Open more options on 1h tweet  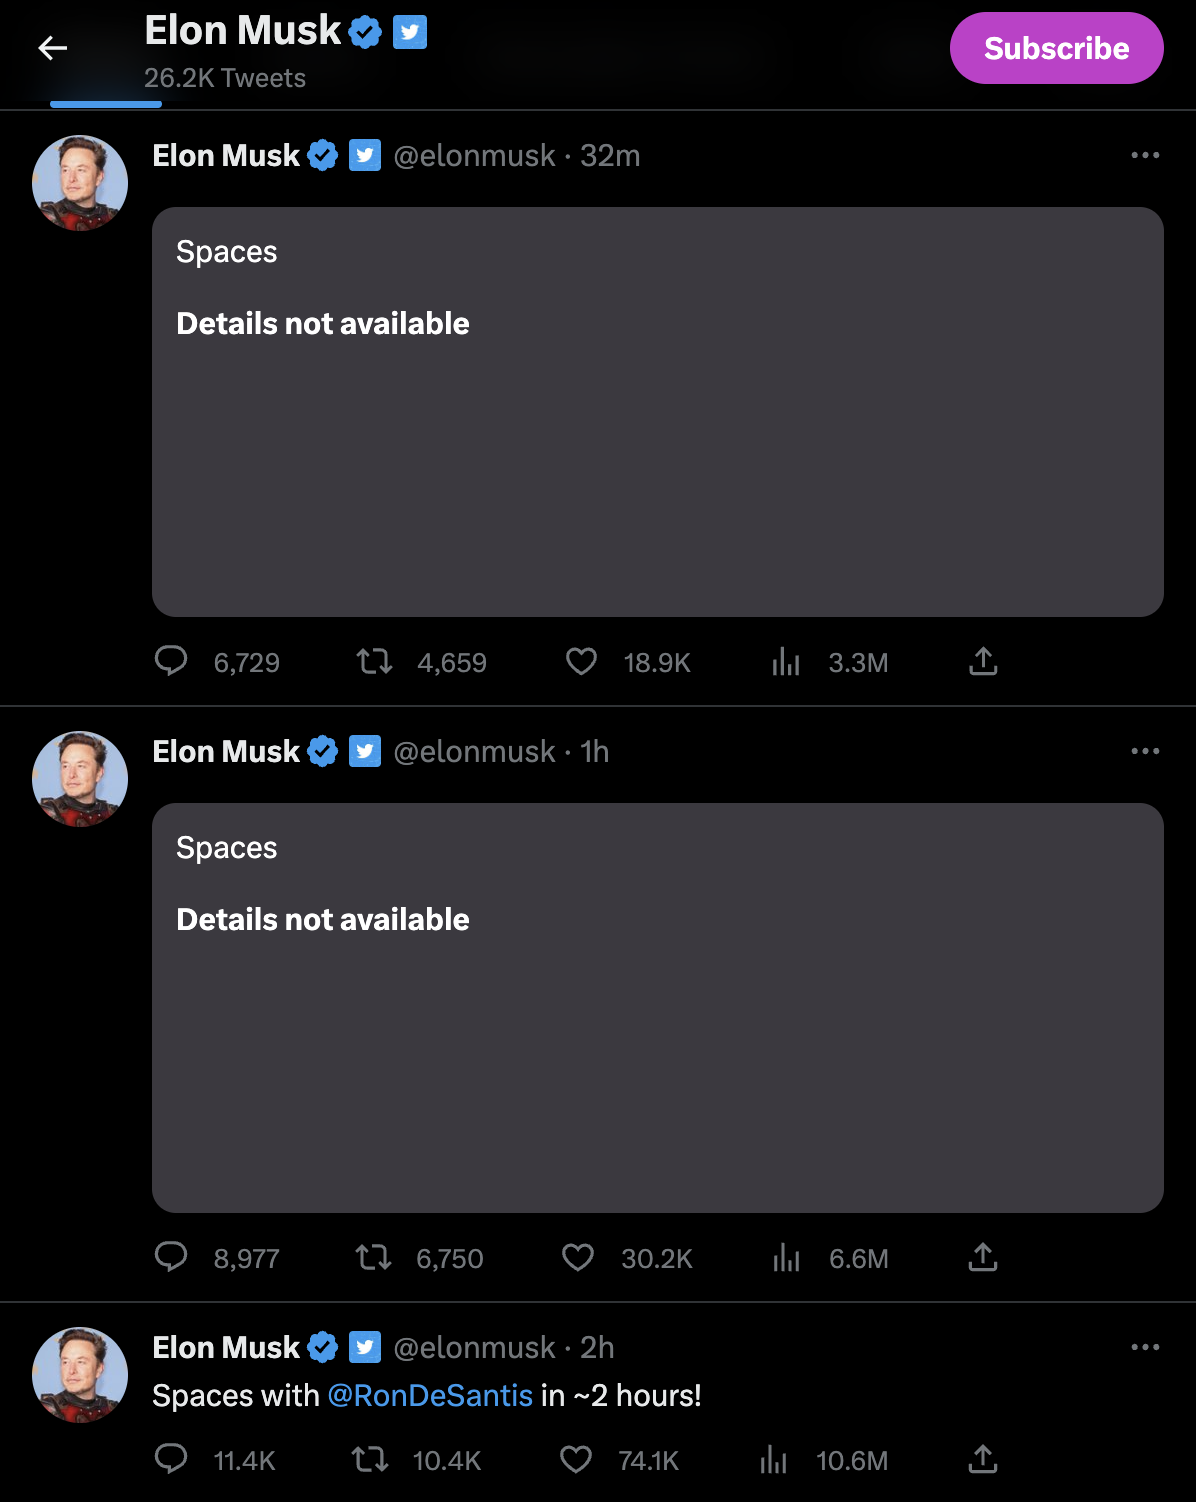pos(1144,751)
